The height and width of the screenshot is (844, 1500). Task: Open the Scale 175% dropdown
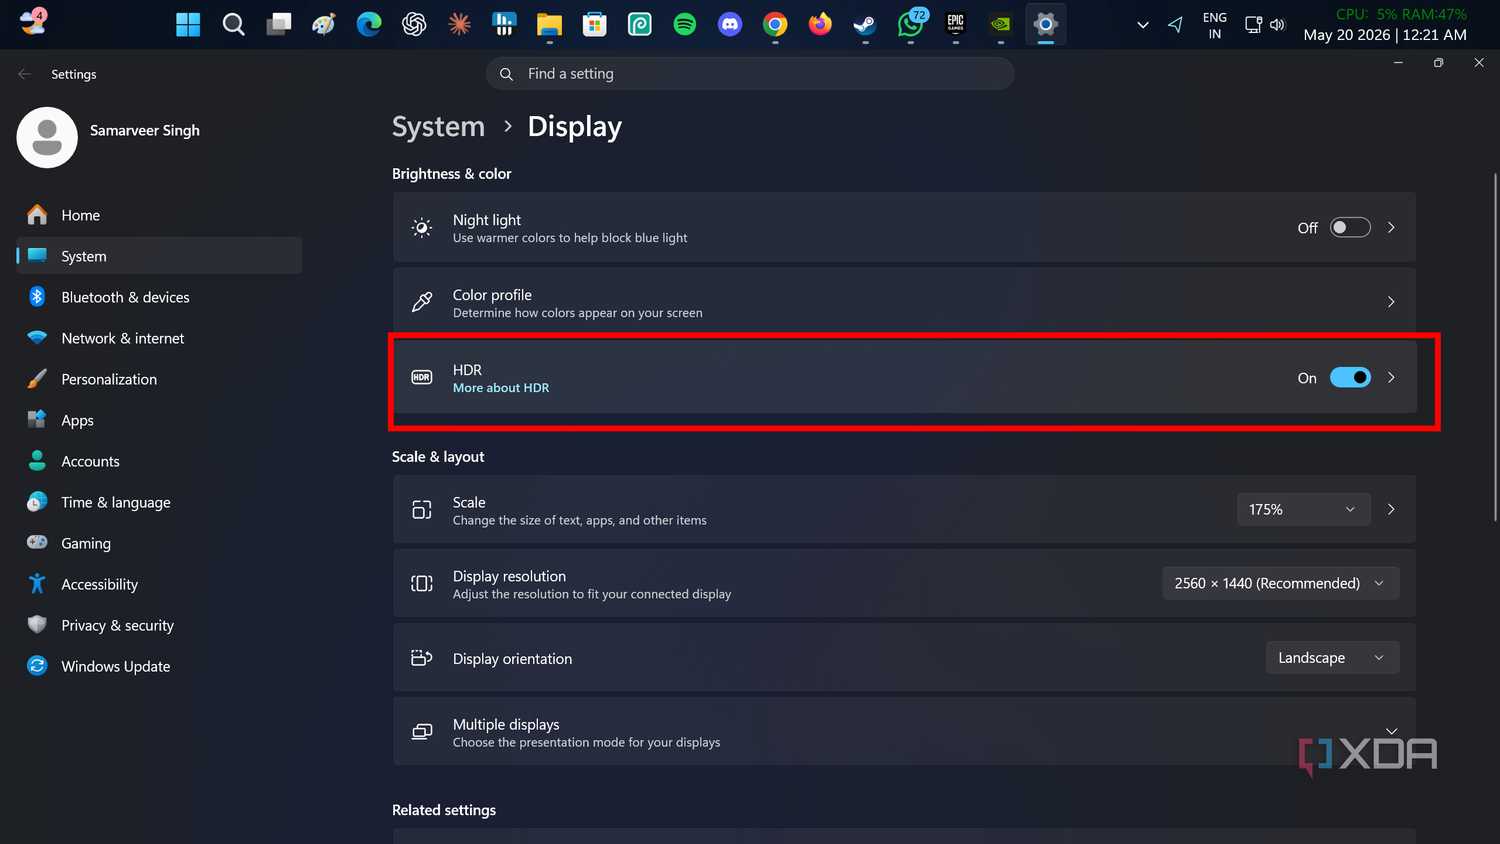(1303, 509)
